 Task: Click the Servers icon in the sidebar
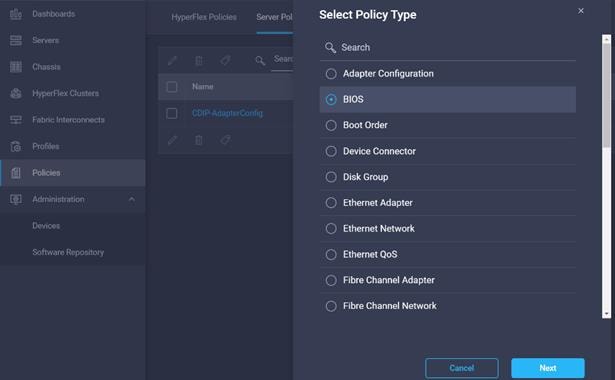coord(16,40)
